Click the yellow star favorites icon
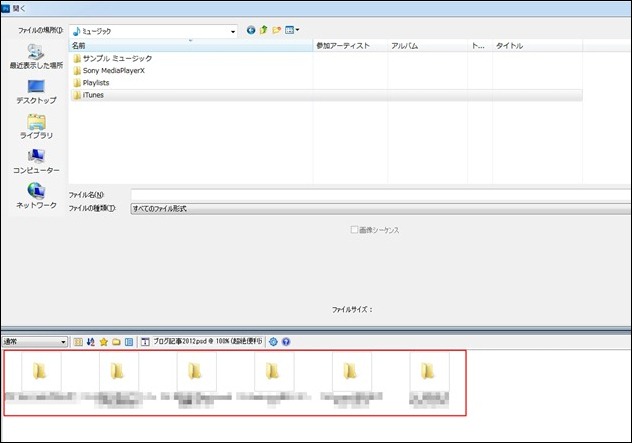Screen dimensions: 632x443 click(104, 342)
